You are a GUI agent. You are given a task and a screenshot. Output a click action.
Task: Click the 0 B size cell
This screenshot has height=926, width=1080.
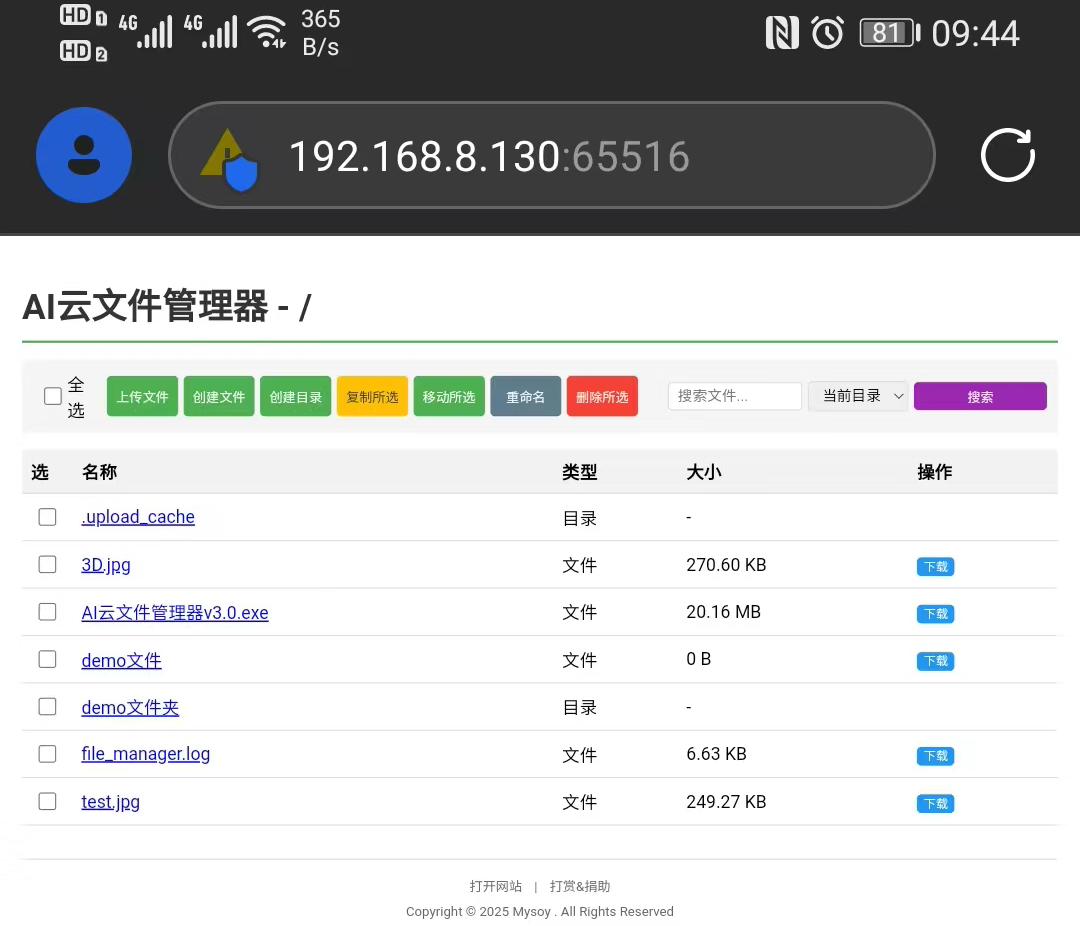(x=698, y=659)
